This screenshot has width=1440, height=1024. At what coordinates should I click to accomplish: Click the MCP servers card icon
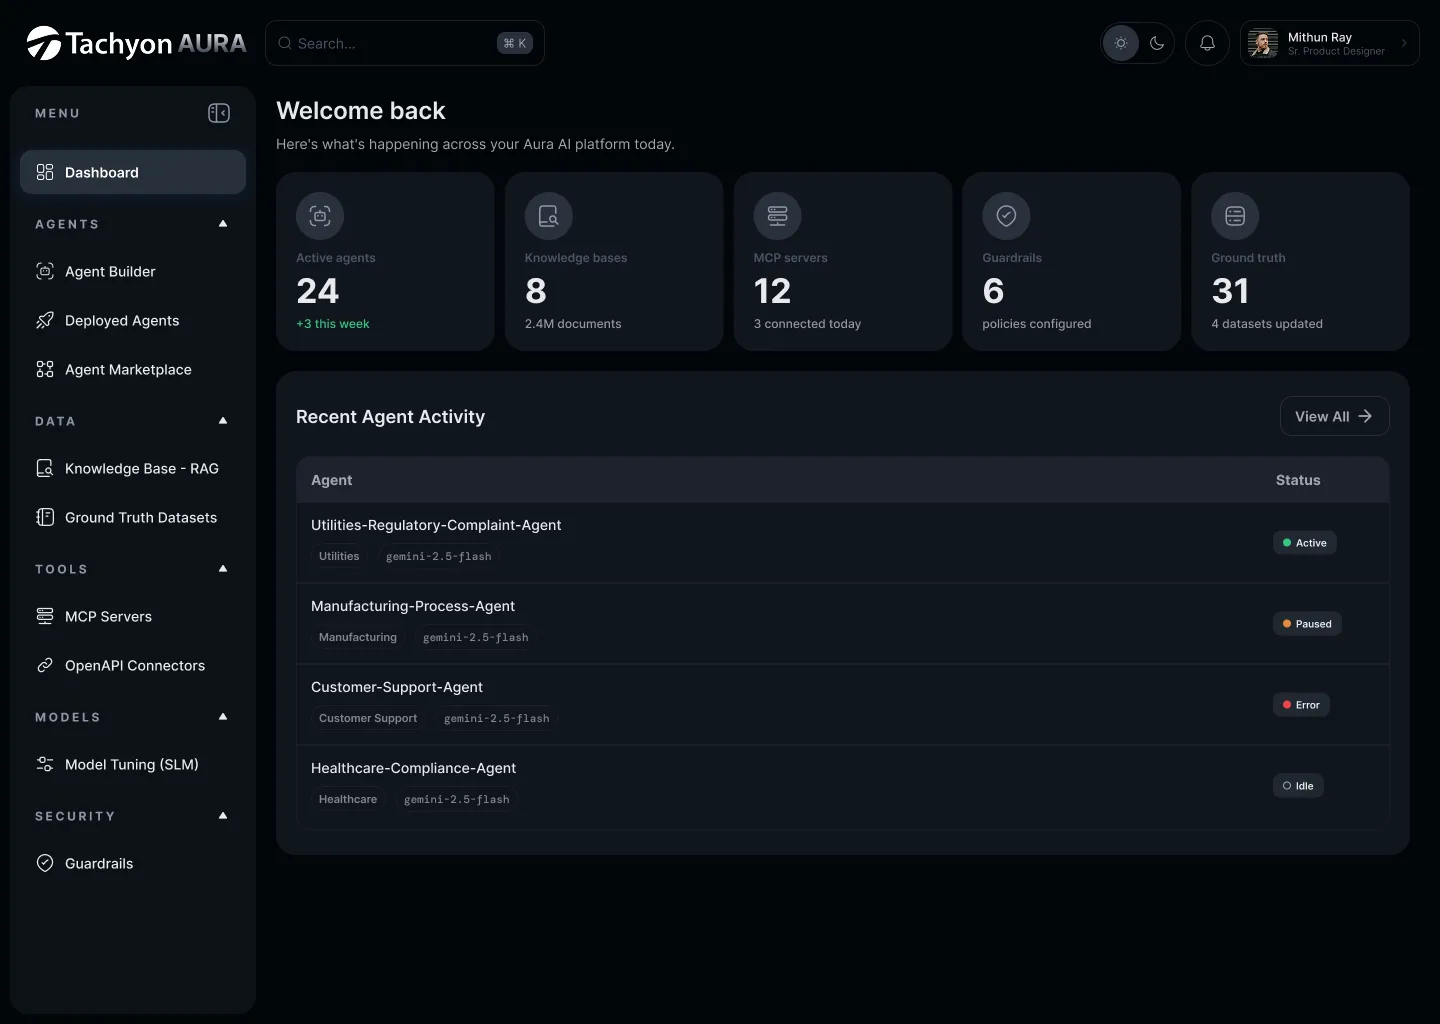[x=778, y=215]
